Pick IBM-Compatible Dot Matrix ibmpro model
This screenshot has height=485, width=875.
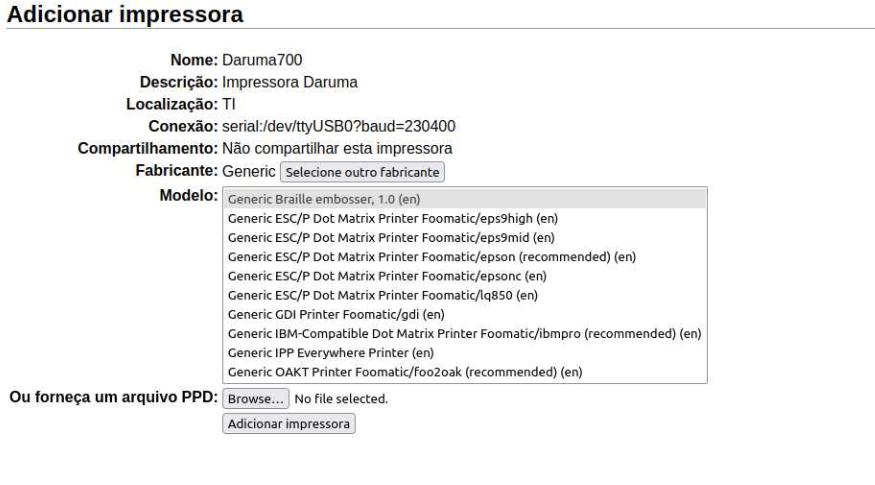[x=464, y=333]
